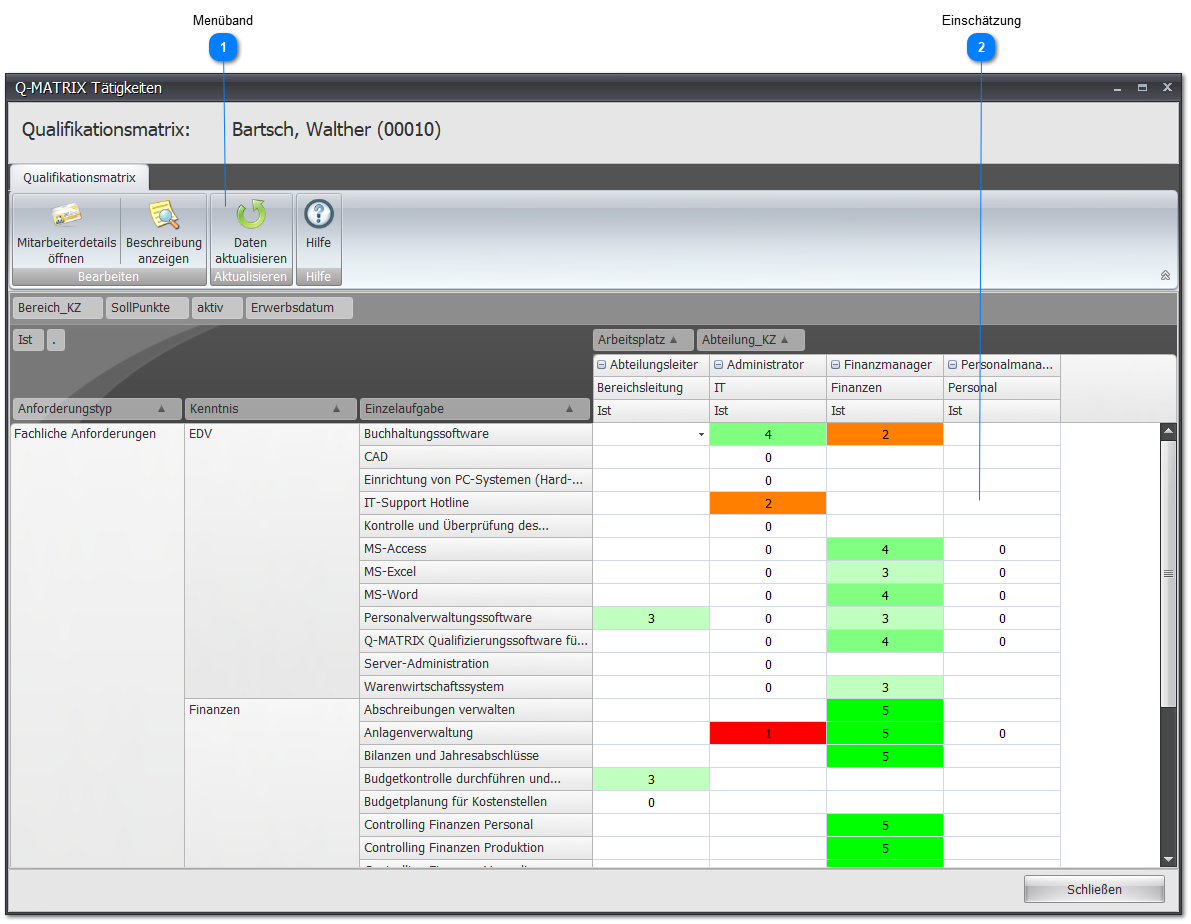This screenshot has height=924, width=1191.
Task: Select Abschreibungen verwalten row
Action: point(475,710)
